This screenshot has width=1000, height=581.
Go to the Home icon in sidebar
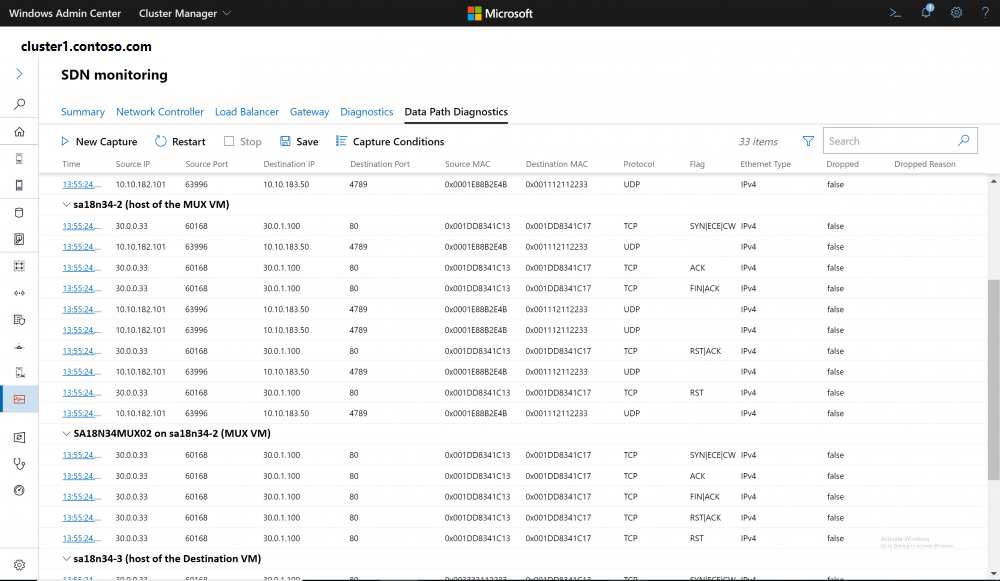click(19, 131)
